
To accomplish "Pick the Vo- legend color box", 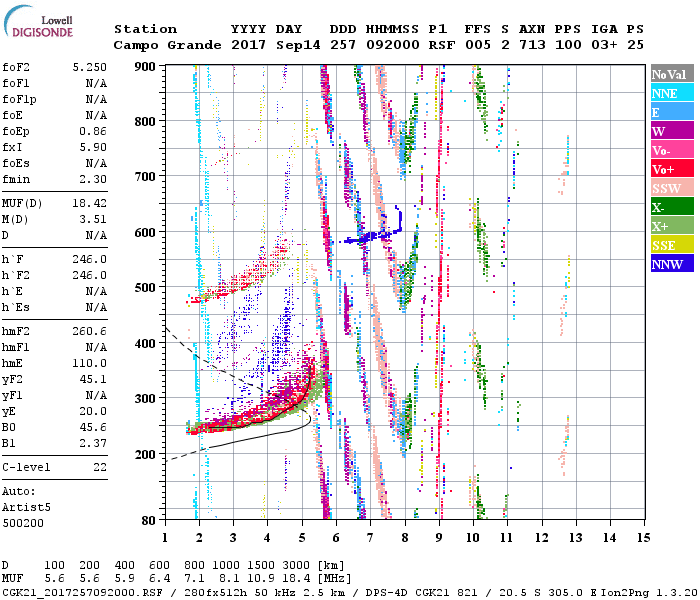I will (671, 150).
